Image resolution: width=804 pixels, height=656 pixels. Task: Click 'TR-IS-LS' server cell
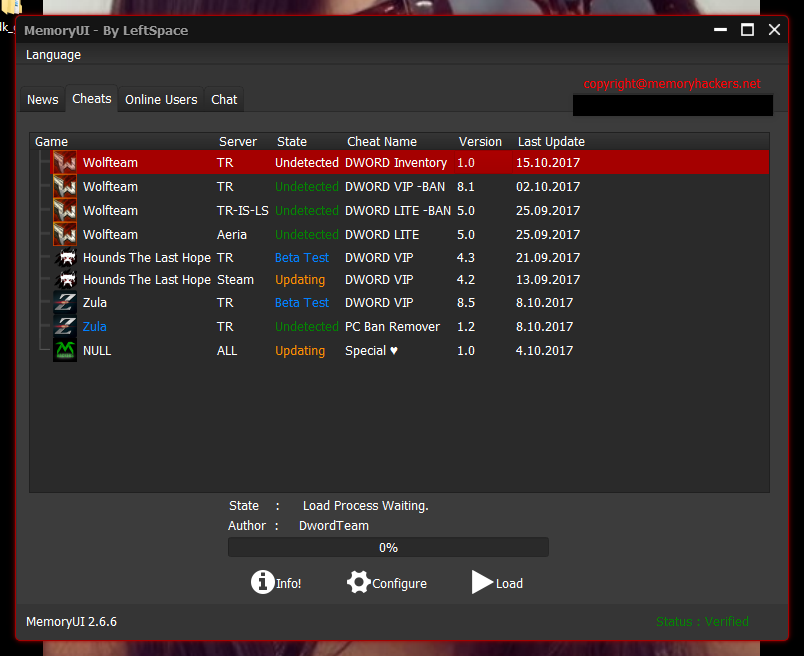(243, 210)
